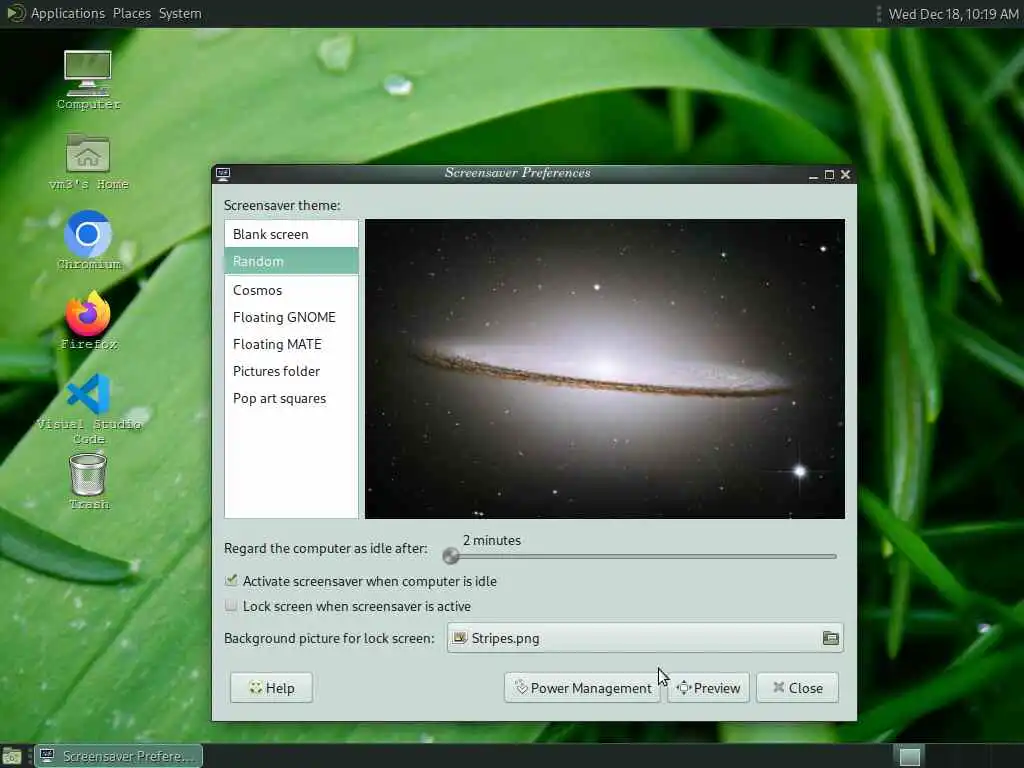Click the Preview button
1024x768 pixels.
pyautogui.click(x=709, y=688)
